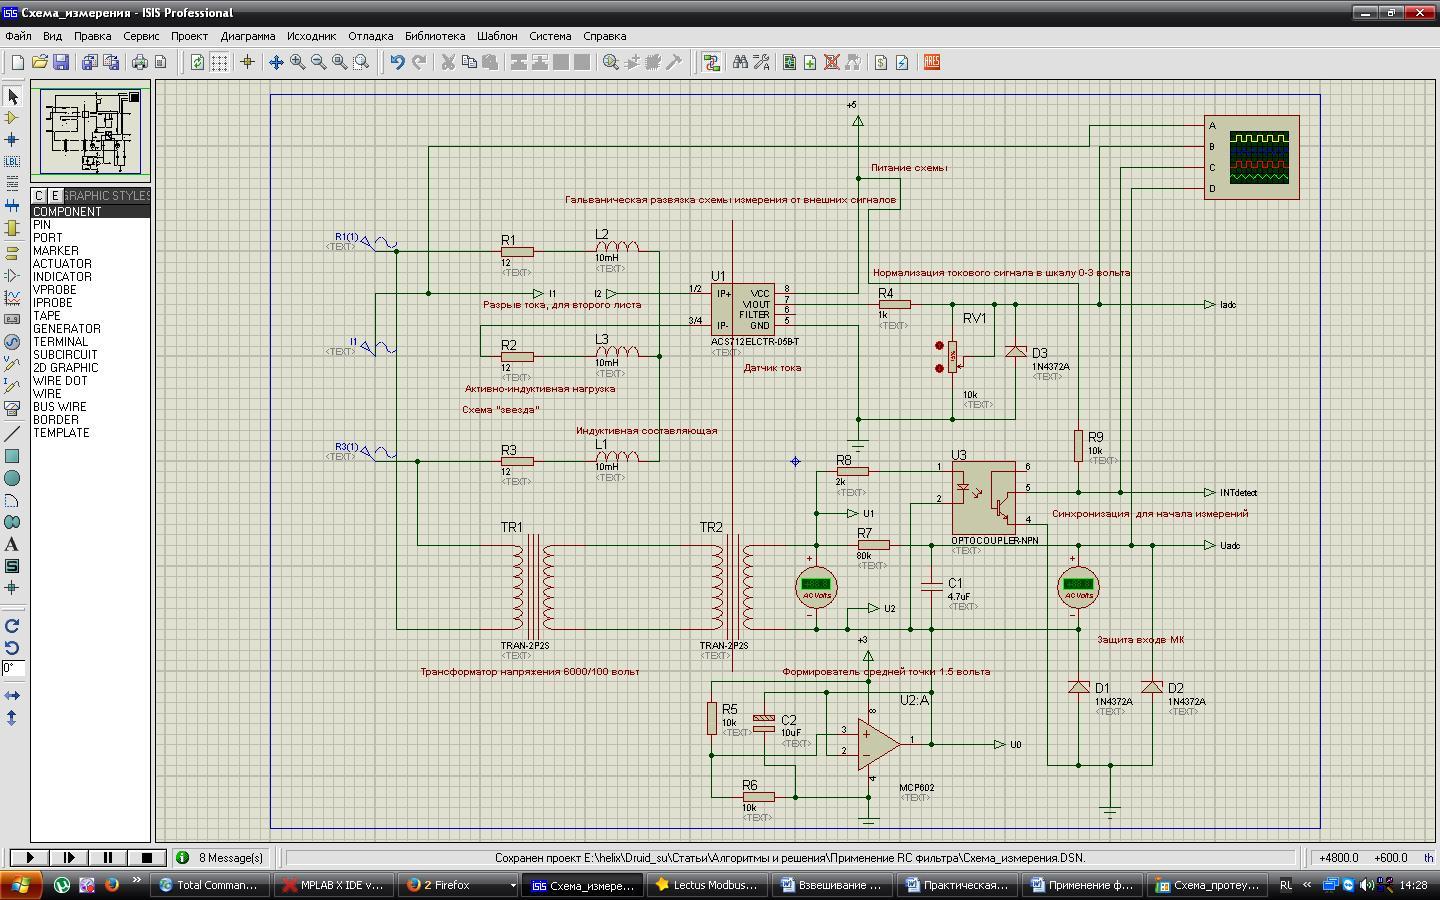Image resolution: width=1440 pixels, height=900 pixels.
Task: Open the Библиотека menu
Action: (434, 36)
